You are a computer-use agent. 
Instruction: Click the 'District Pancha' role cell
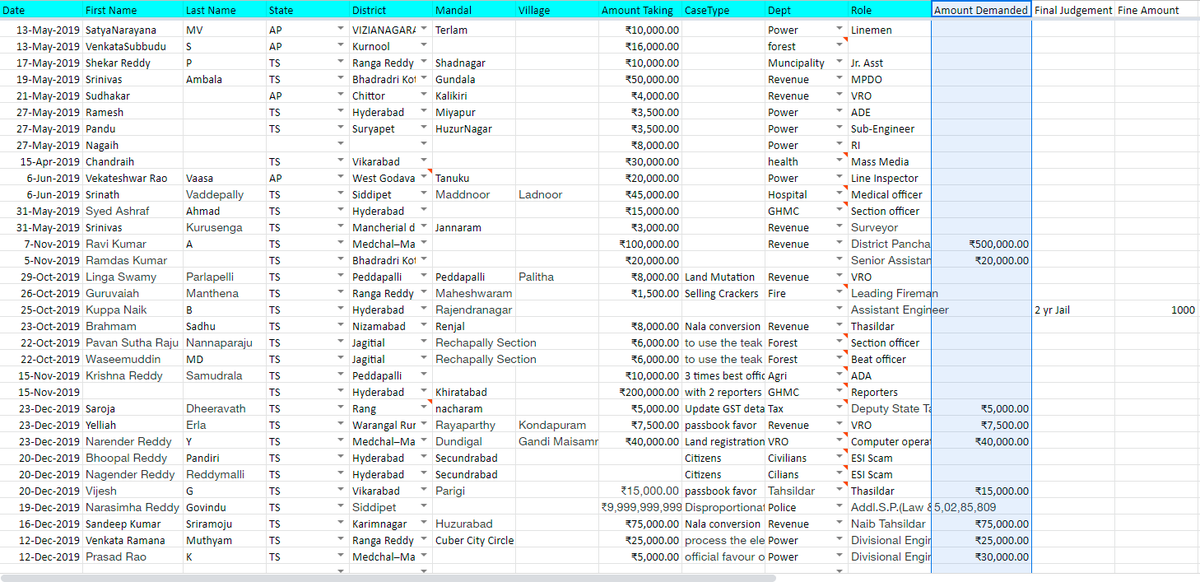889,244
